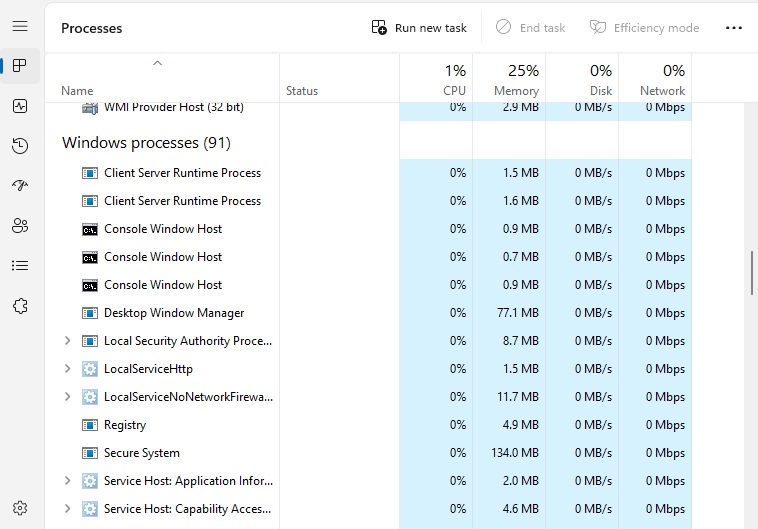The width and height of the screenshot is (758, 529).
Task: Click the Registry process icon
Action: (x=90, y=425)
